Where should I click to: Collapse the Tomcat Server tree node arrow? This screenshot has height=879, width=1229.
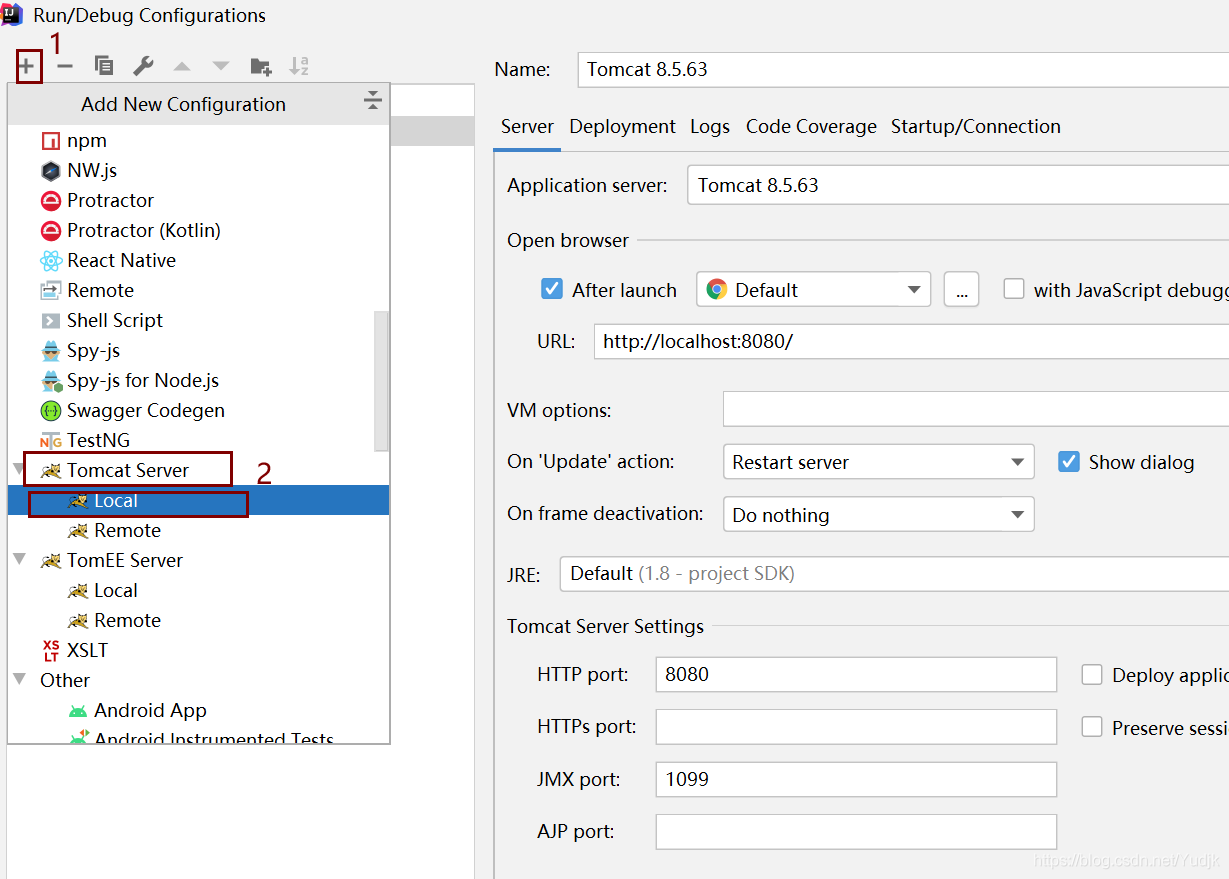[20, 470]
